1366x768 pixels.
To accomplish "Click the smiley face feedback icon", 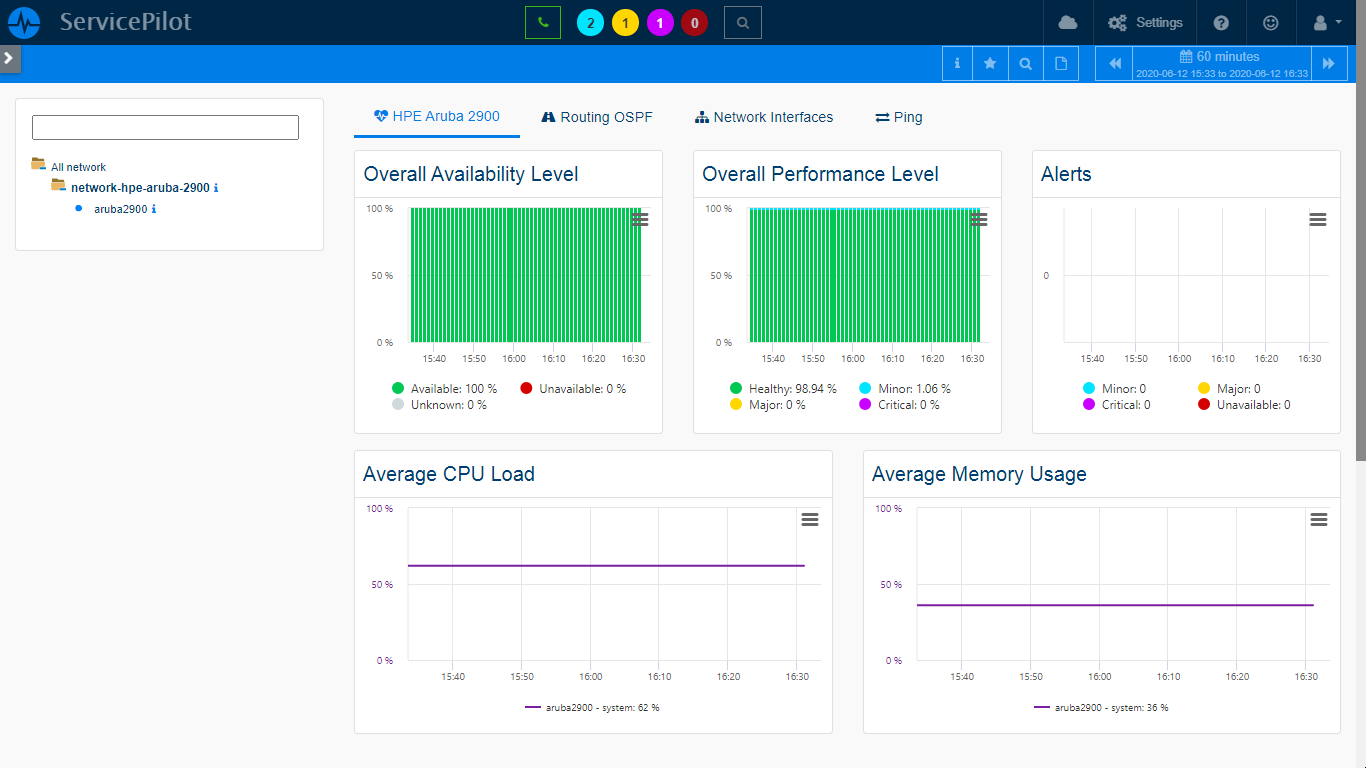I will [x=1270, y=22].
